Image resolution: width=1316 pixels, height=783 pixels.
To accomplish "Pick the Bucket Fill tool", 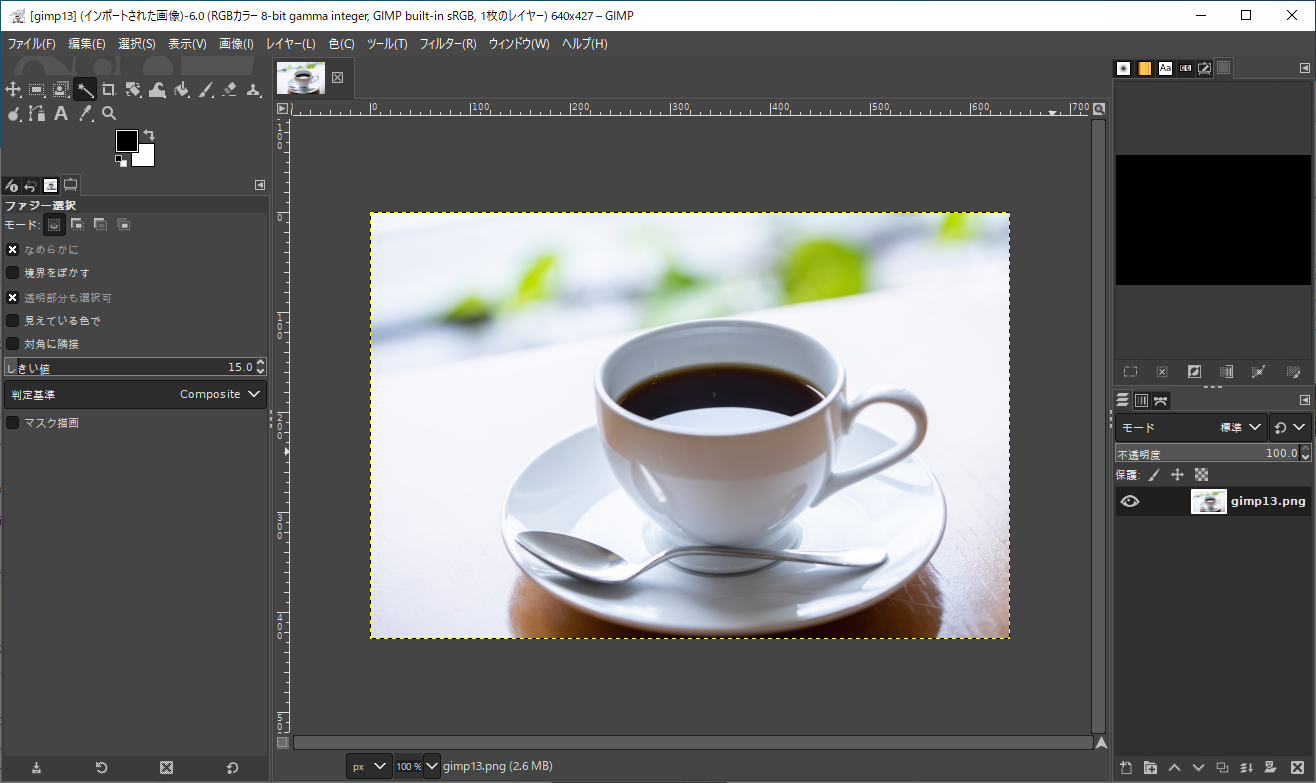I will click(181, 90).
